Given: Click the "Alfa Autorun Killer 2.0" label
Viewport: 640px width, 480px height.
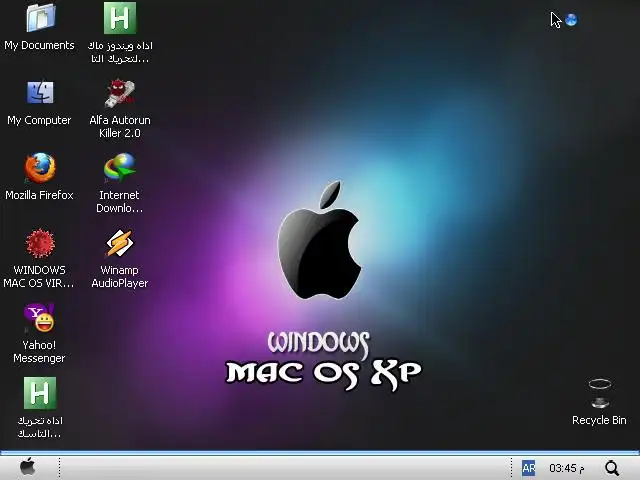Looking at the screenshot, I should click(120, 127).
